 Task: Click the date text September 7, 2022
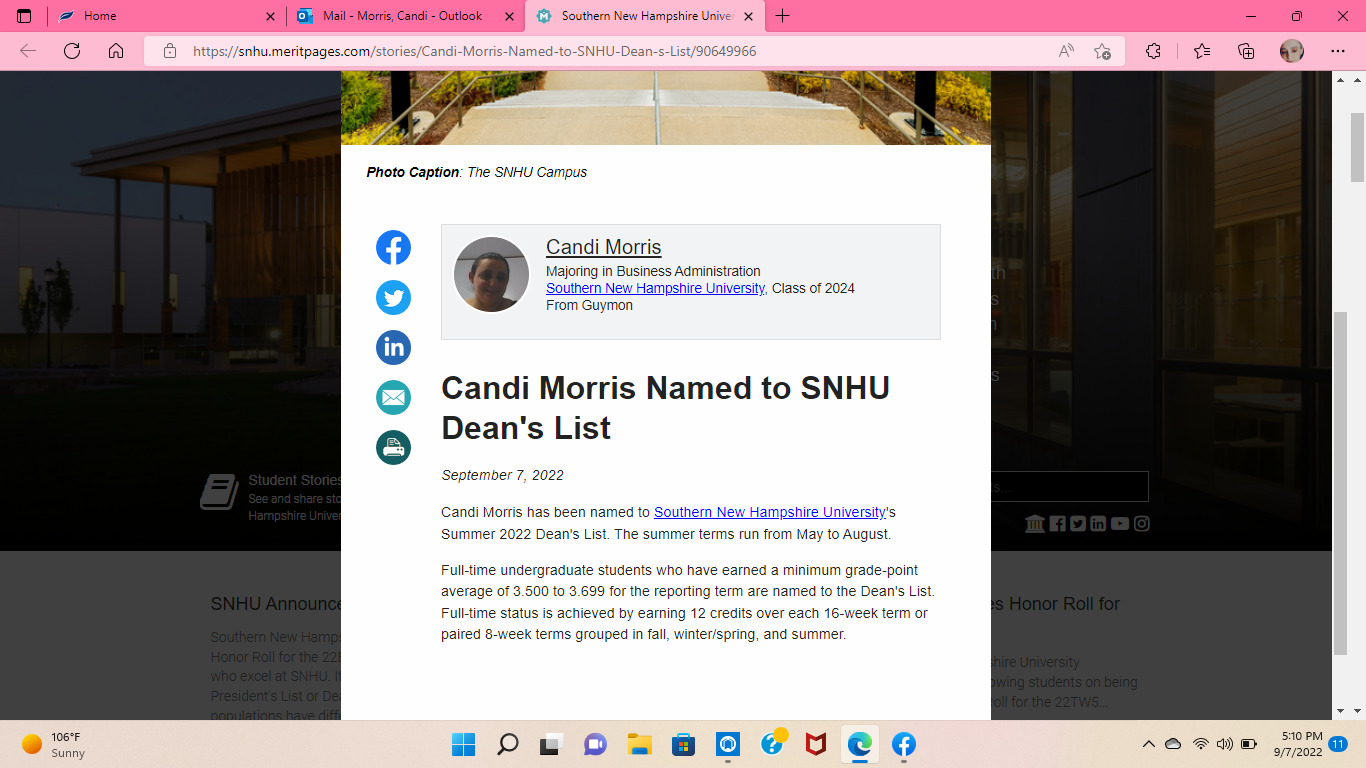pyautogui.click(x=502, y=475)
